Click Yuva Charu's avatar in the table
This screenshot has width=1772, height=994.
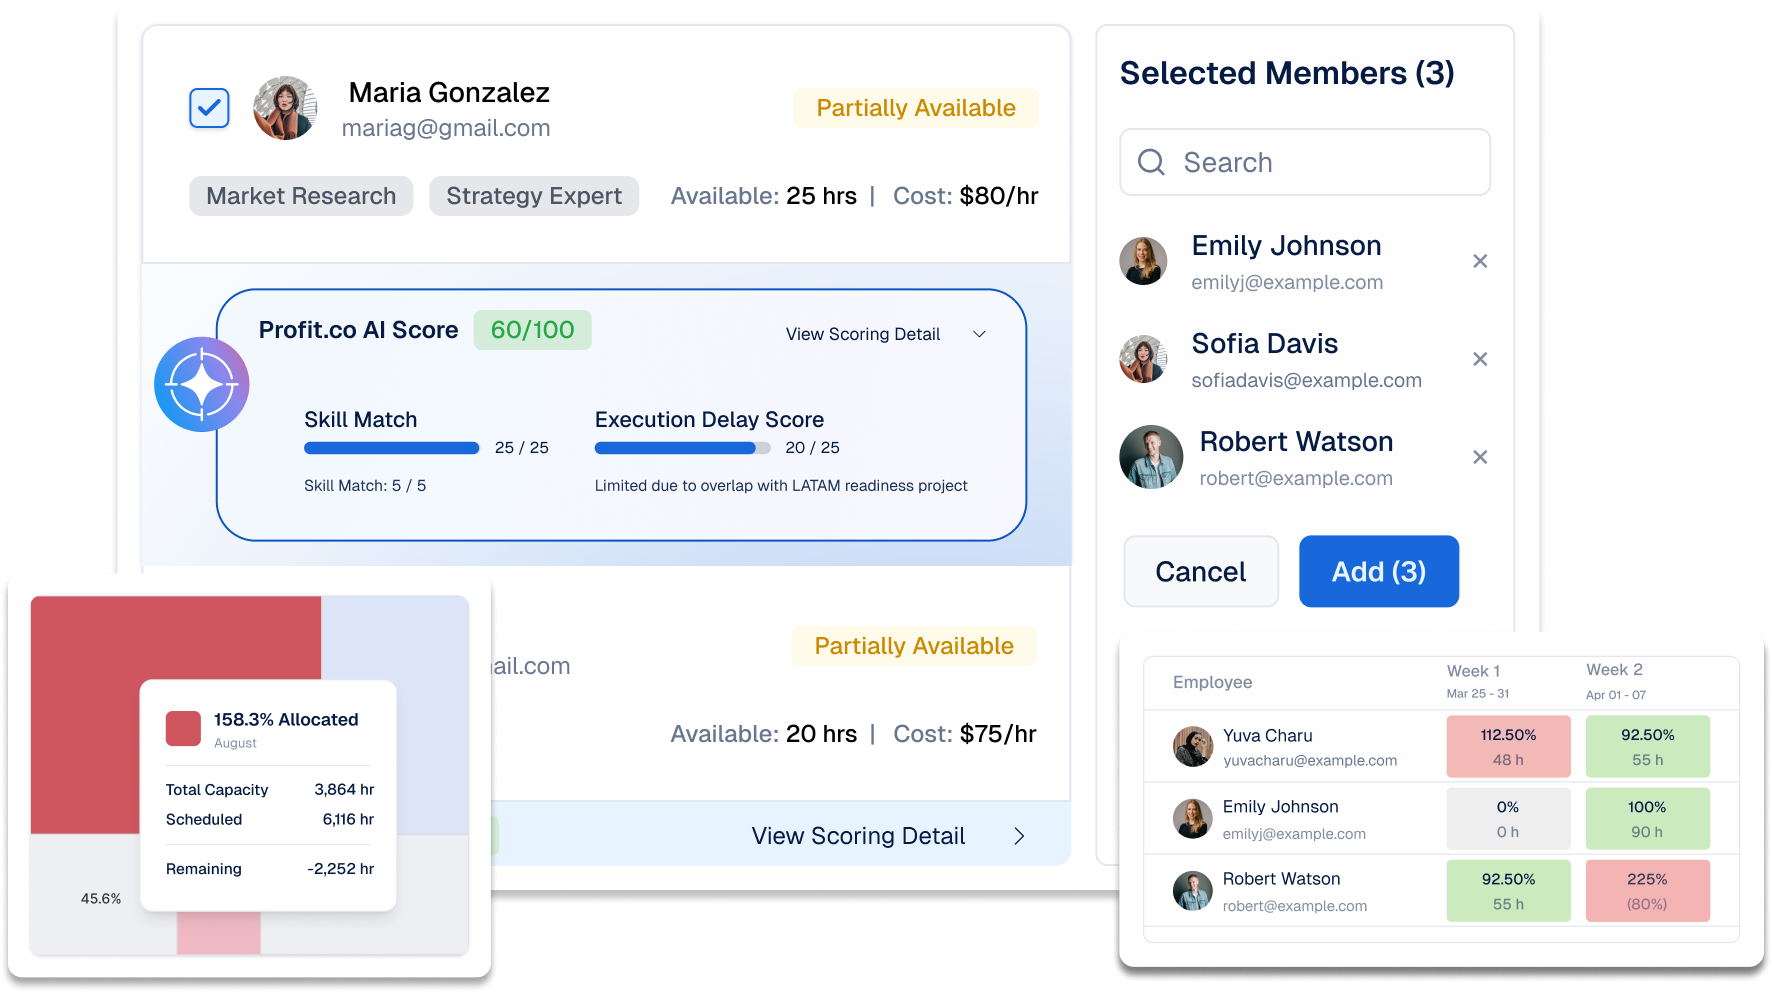pos(1193,747)
